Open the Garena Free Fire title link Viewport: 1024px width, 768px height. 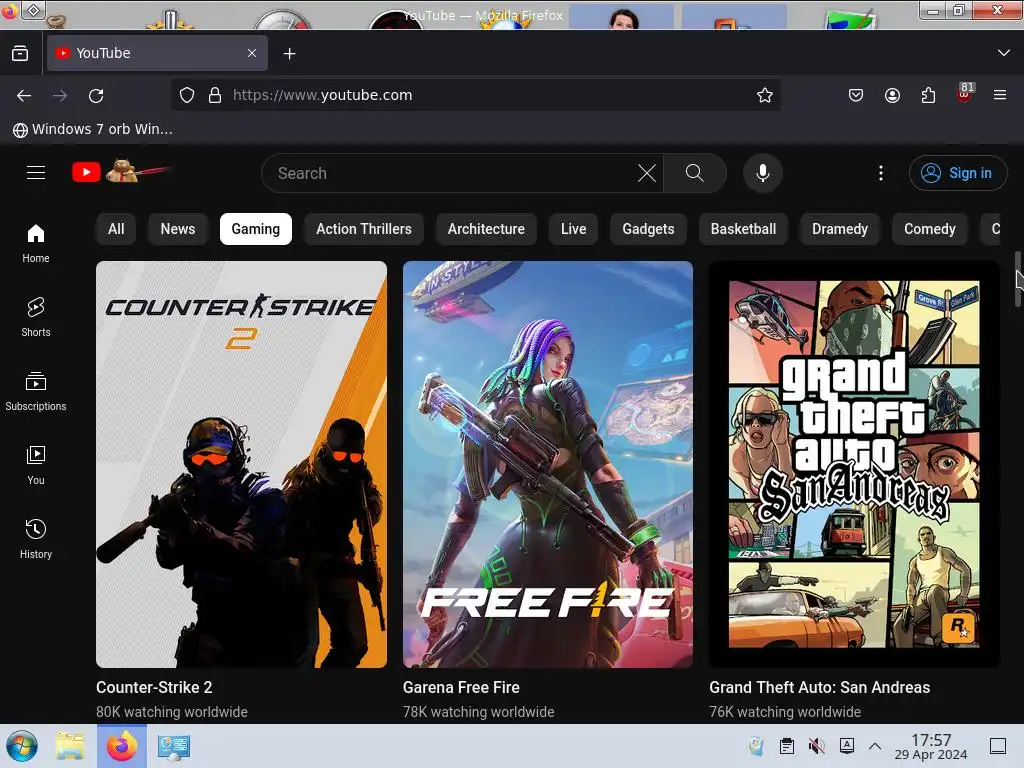tap(461, 687)
